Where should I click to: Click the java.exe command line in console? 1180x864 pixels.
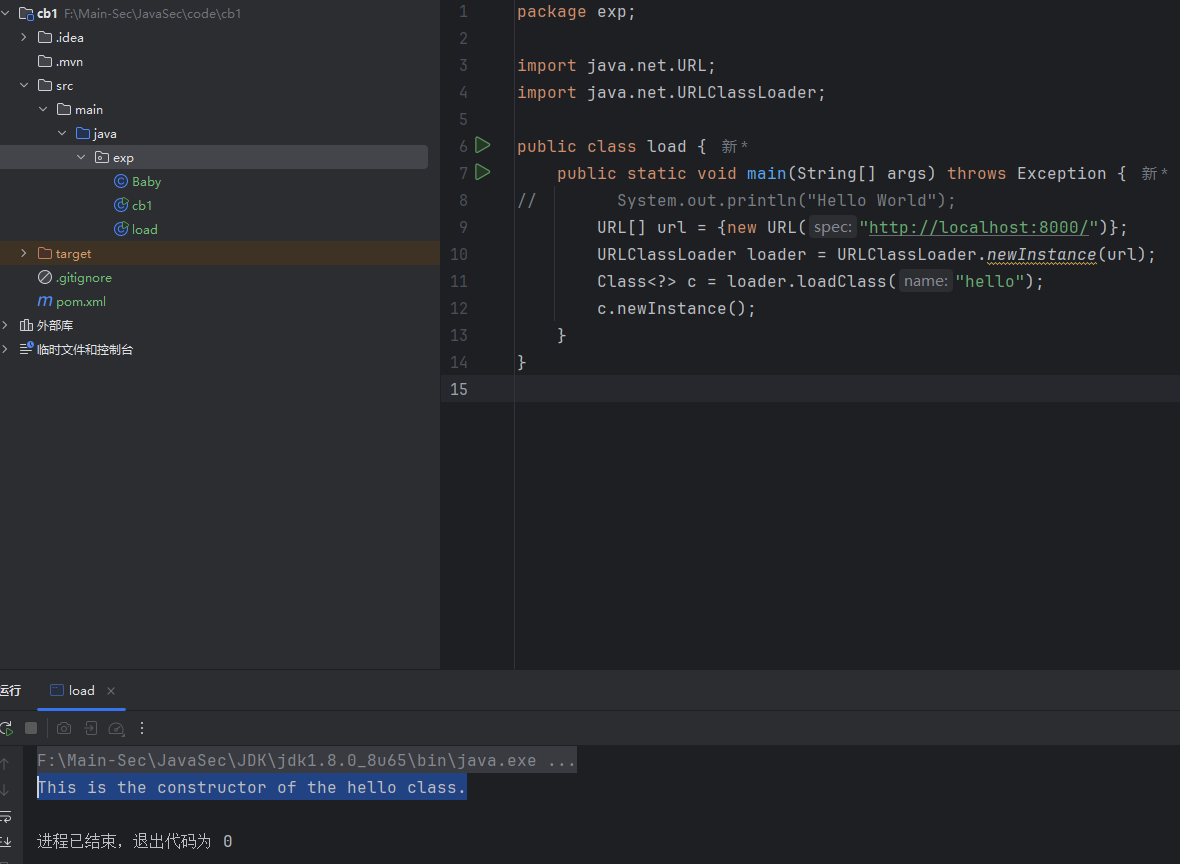[x=306, y=760]
